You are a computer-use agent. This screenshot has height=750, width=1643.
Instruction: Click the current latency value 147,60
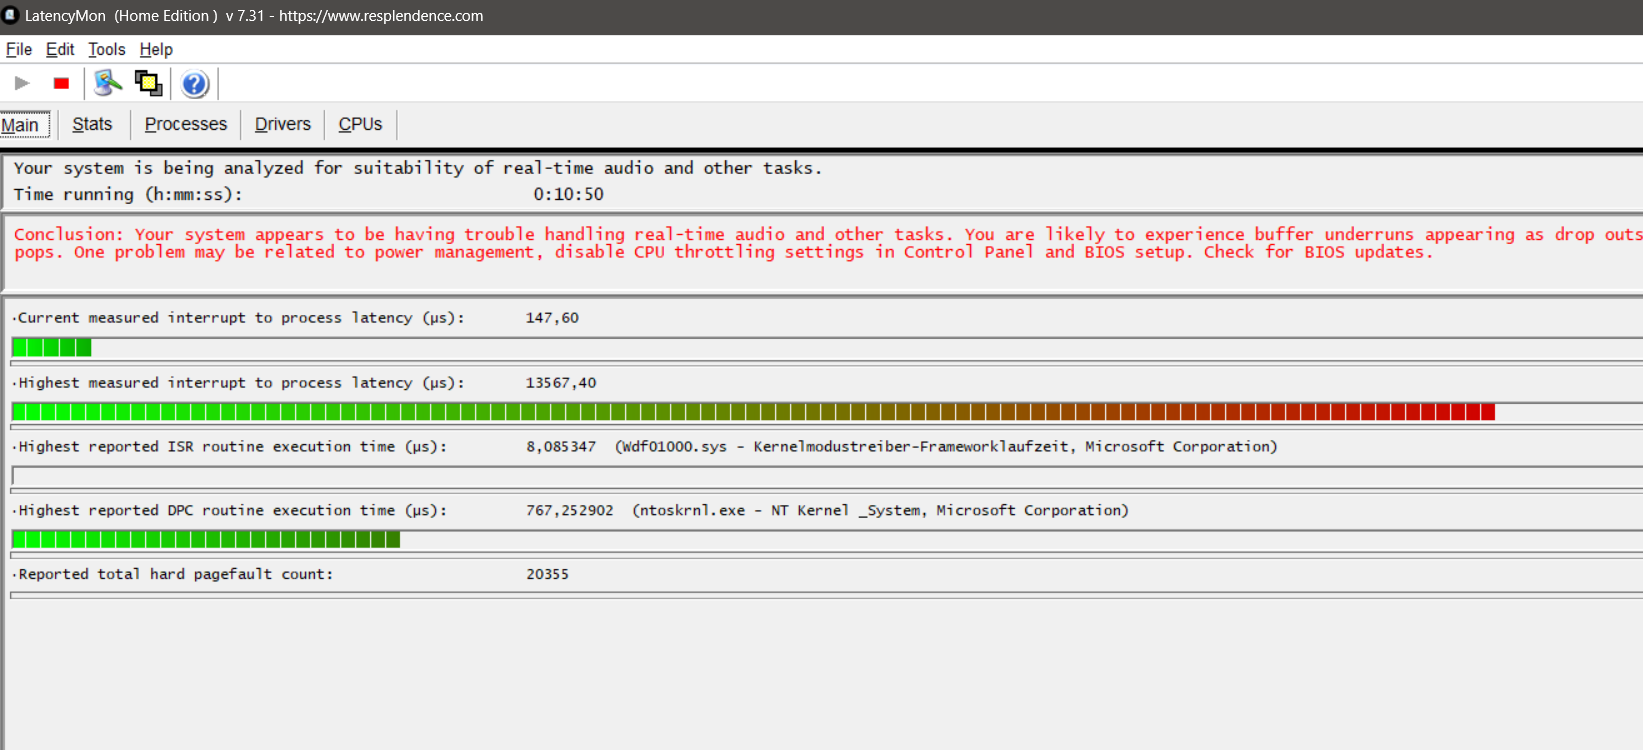click(x=552, y=318)
